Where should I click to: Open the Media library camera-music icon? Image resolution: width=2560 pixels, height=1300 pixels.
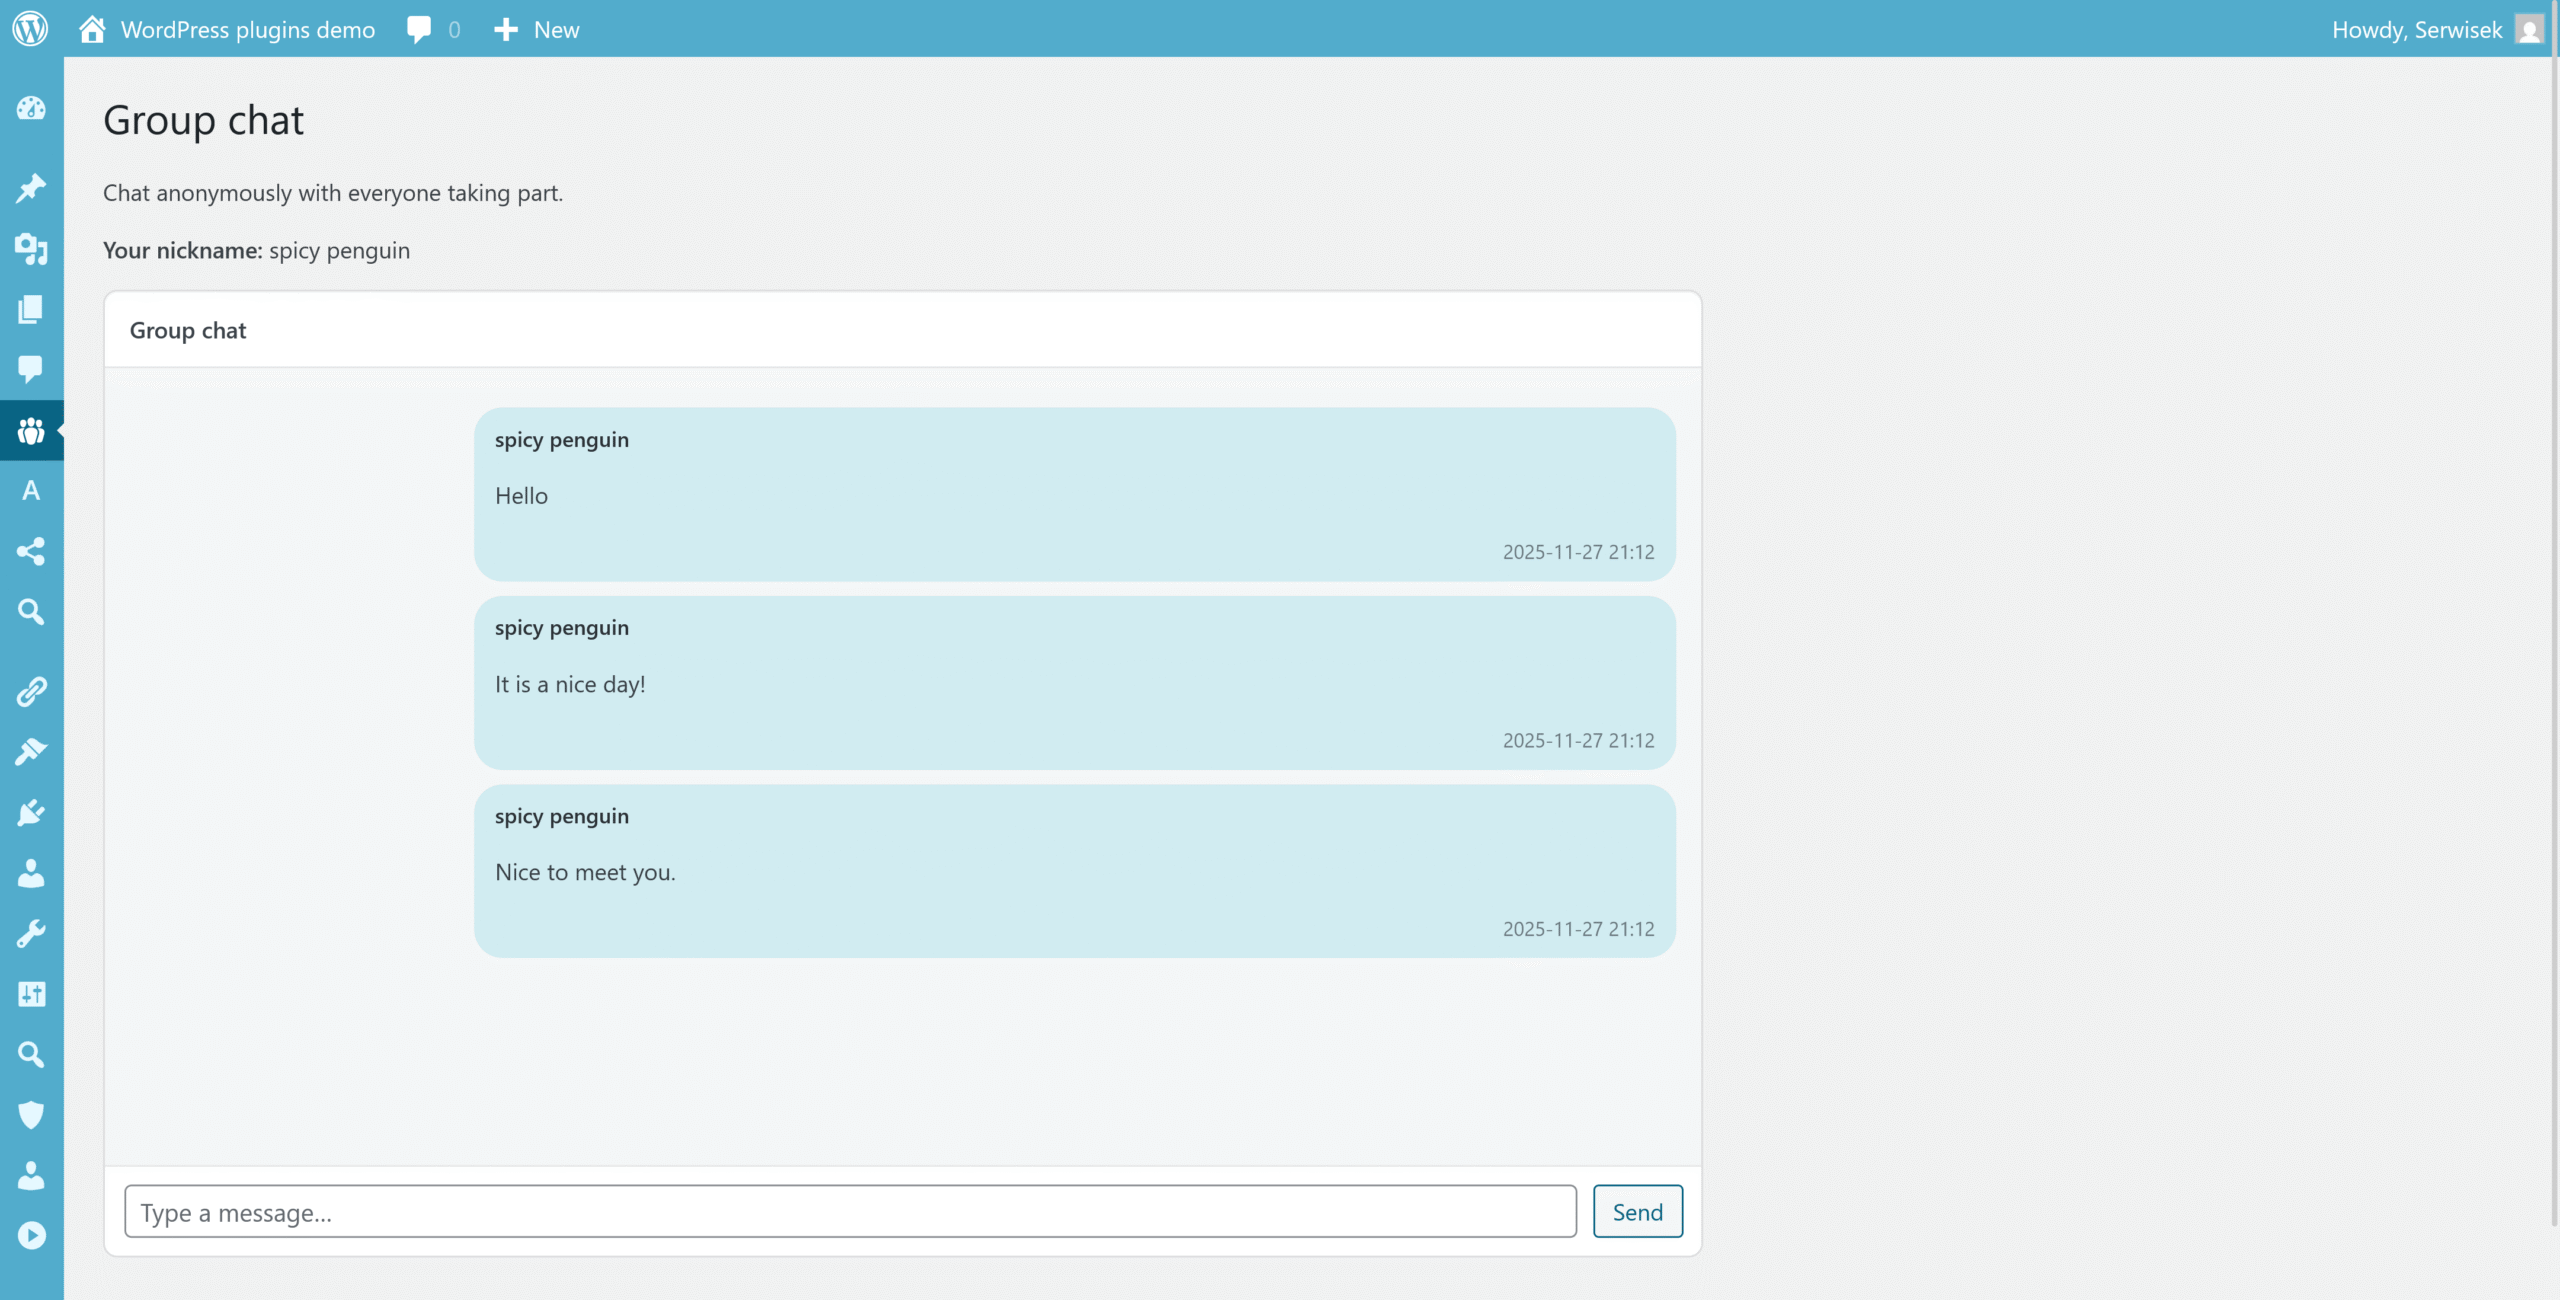point(31,248)
